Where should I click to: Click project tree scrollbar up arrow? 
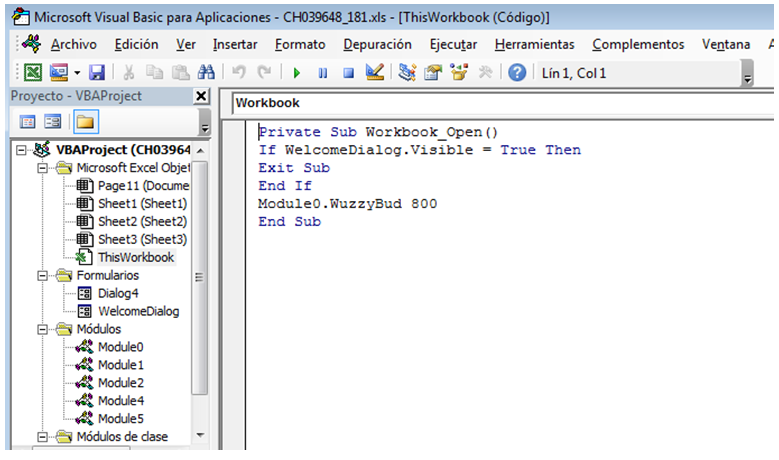200,151
